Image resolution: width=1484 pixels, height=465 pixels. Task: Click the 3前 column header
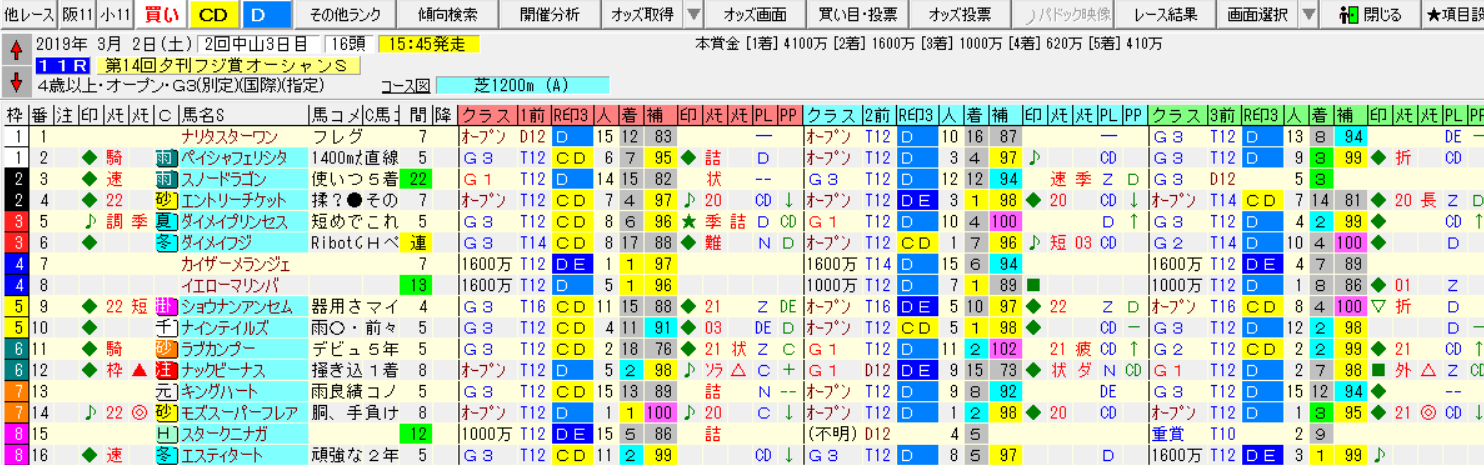(x=1224, y=113)
